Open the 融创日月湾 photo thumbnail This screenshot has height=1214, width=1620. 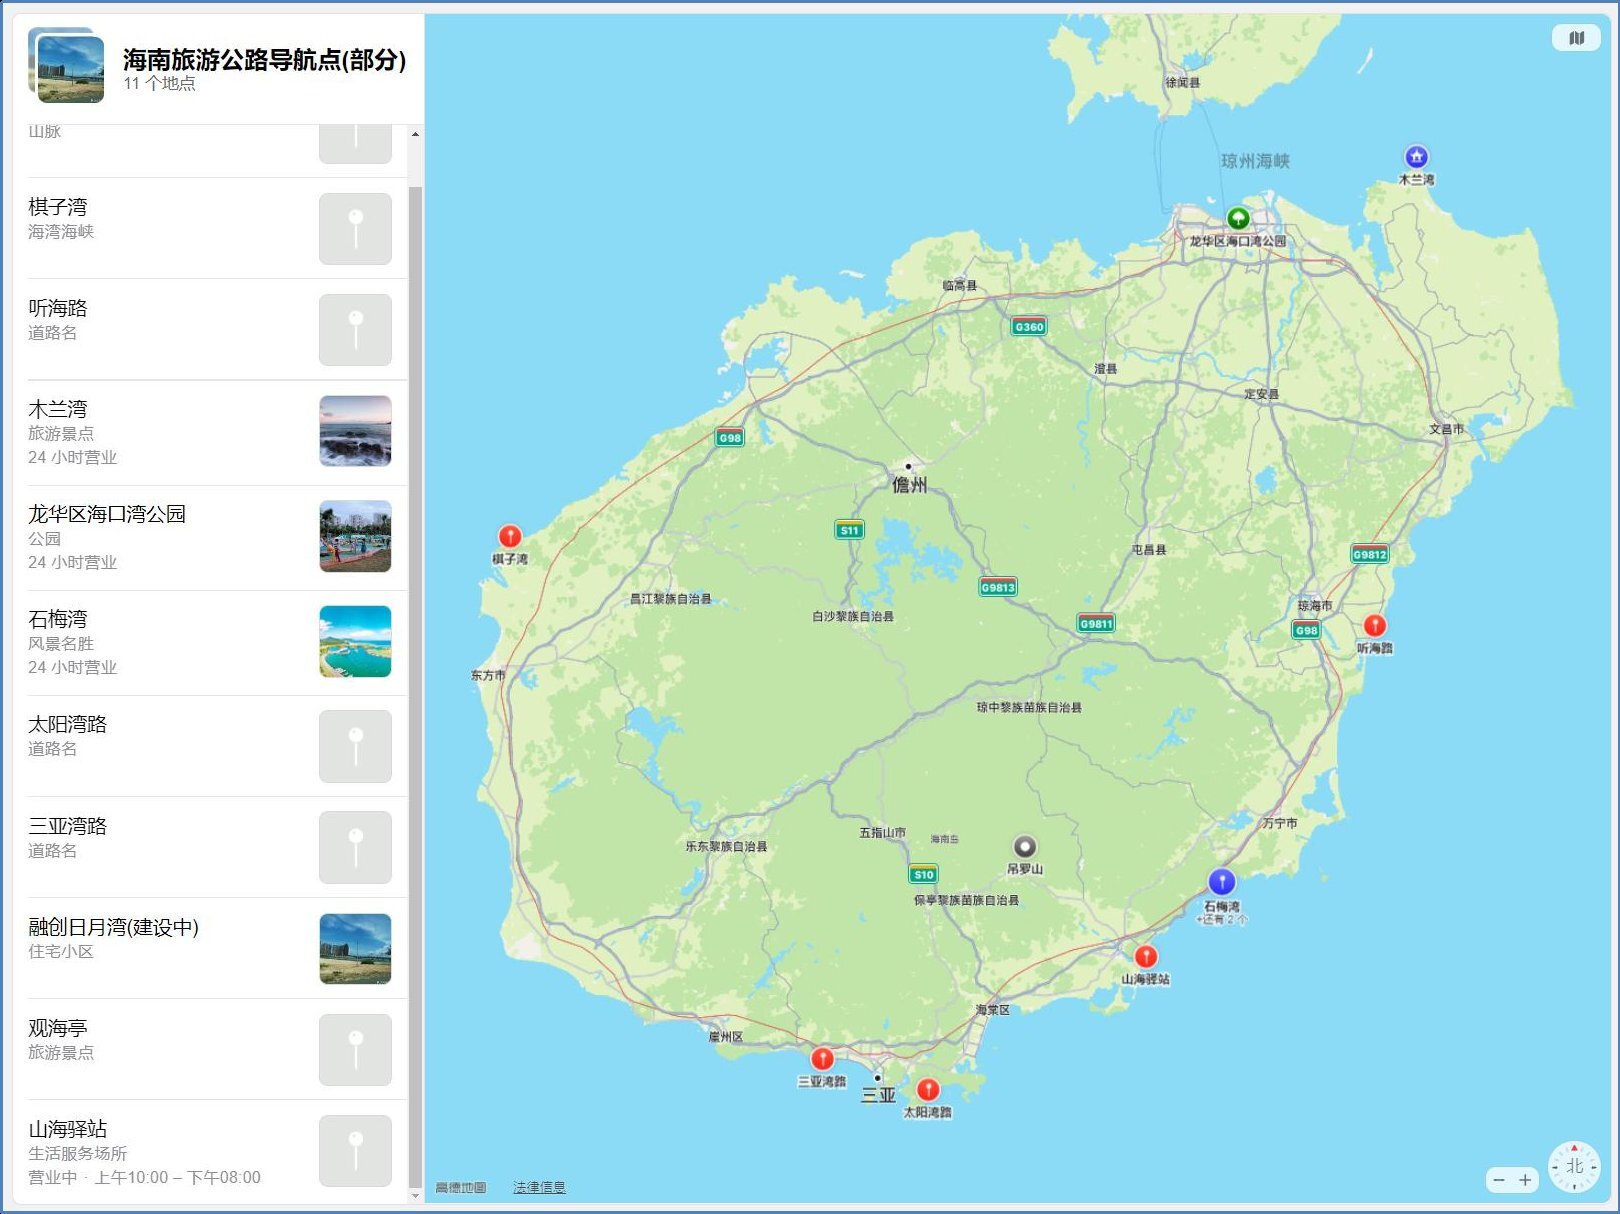(355, 949)
